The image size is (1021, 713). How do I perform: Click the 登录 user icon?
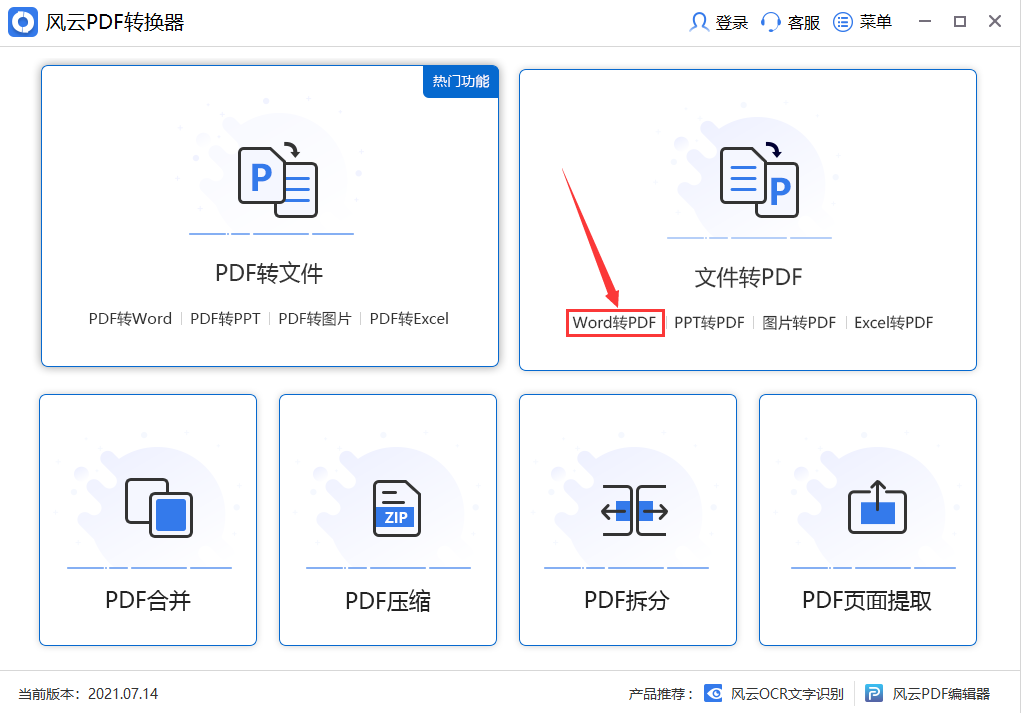[699, 22]
